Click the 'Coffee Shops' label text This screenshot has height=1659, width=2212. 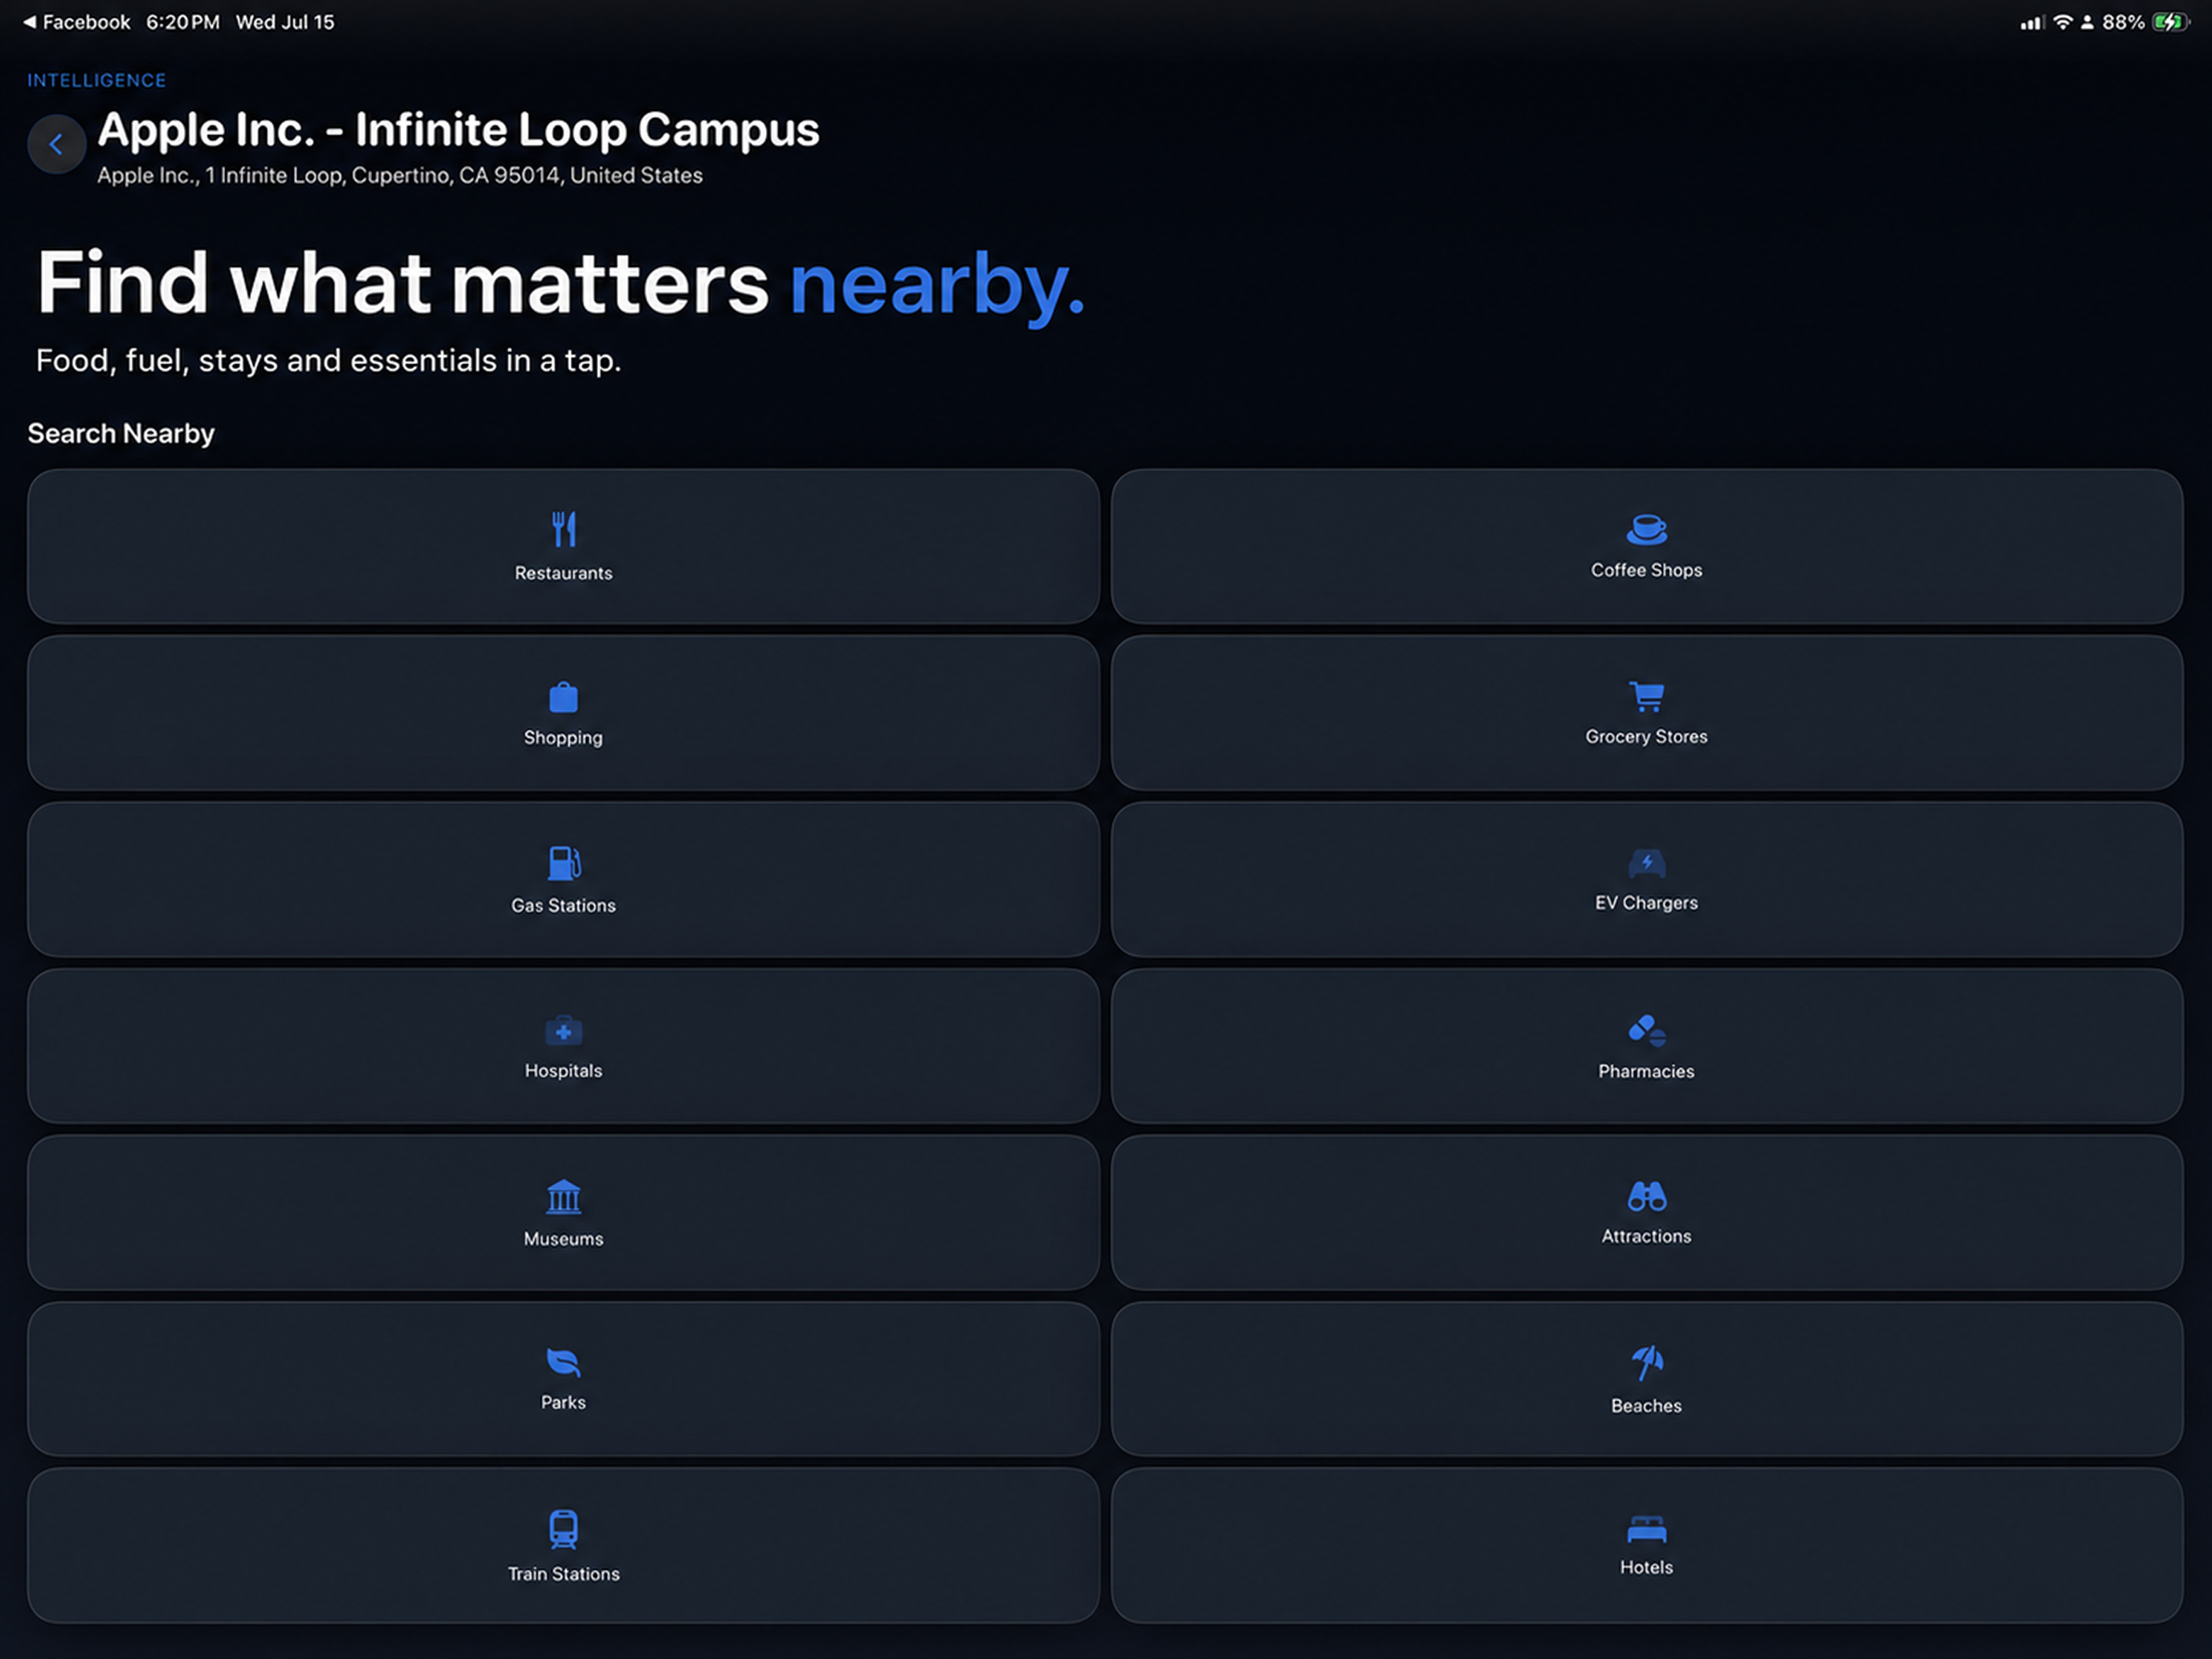point(1646,570)
